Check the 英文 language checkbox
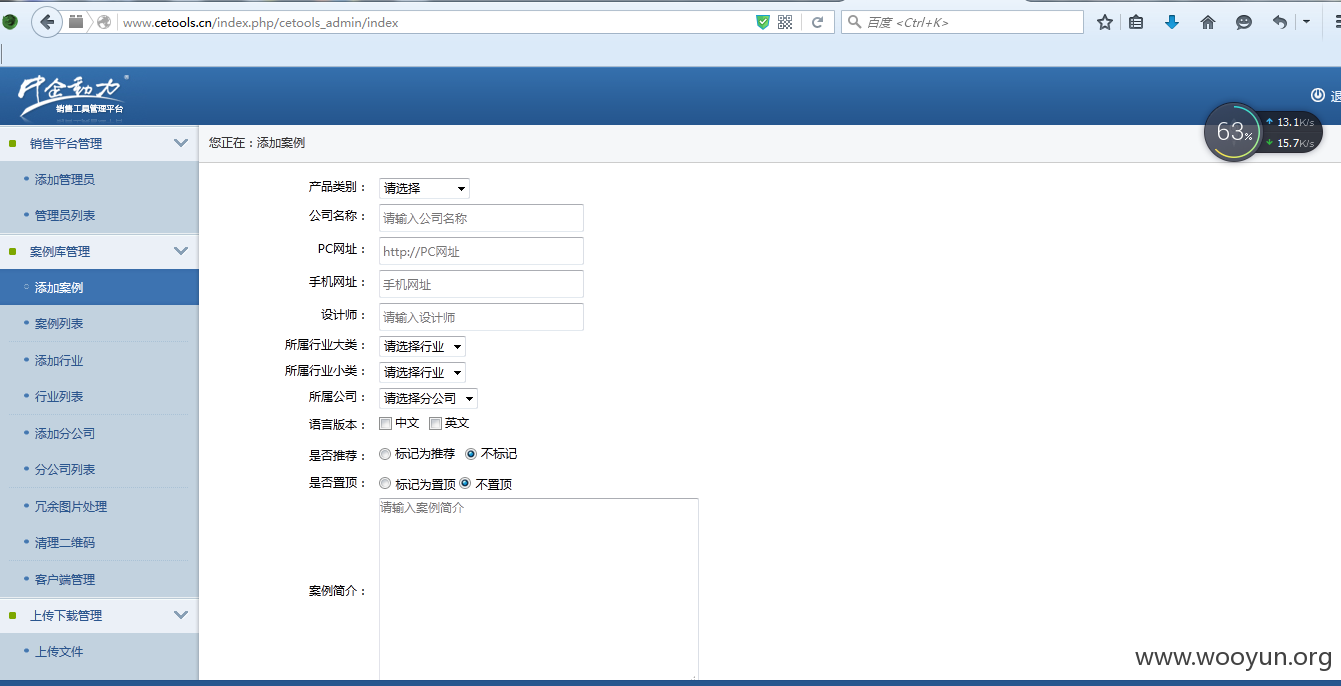 pyautogui.click(x=435, y=424)
